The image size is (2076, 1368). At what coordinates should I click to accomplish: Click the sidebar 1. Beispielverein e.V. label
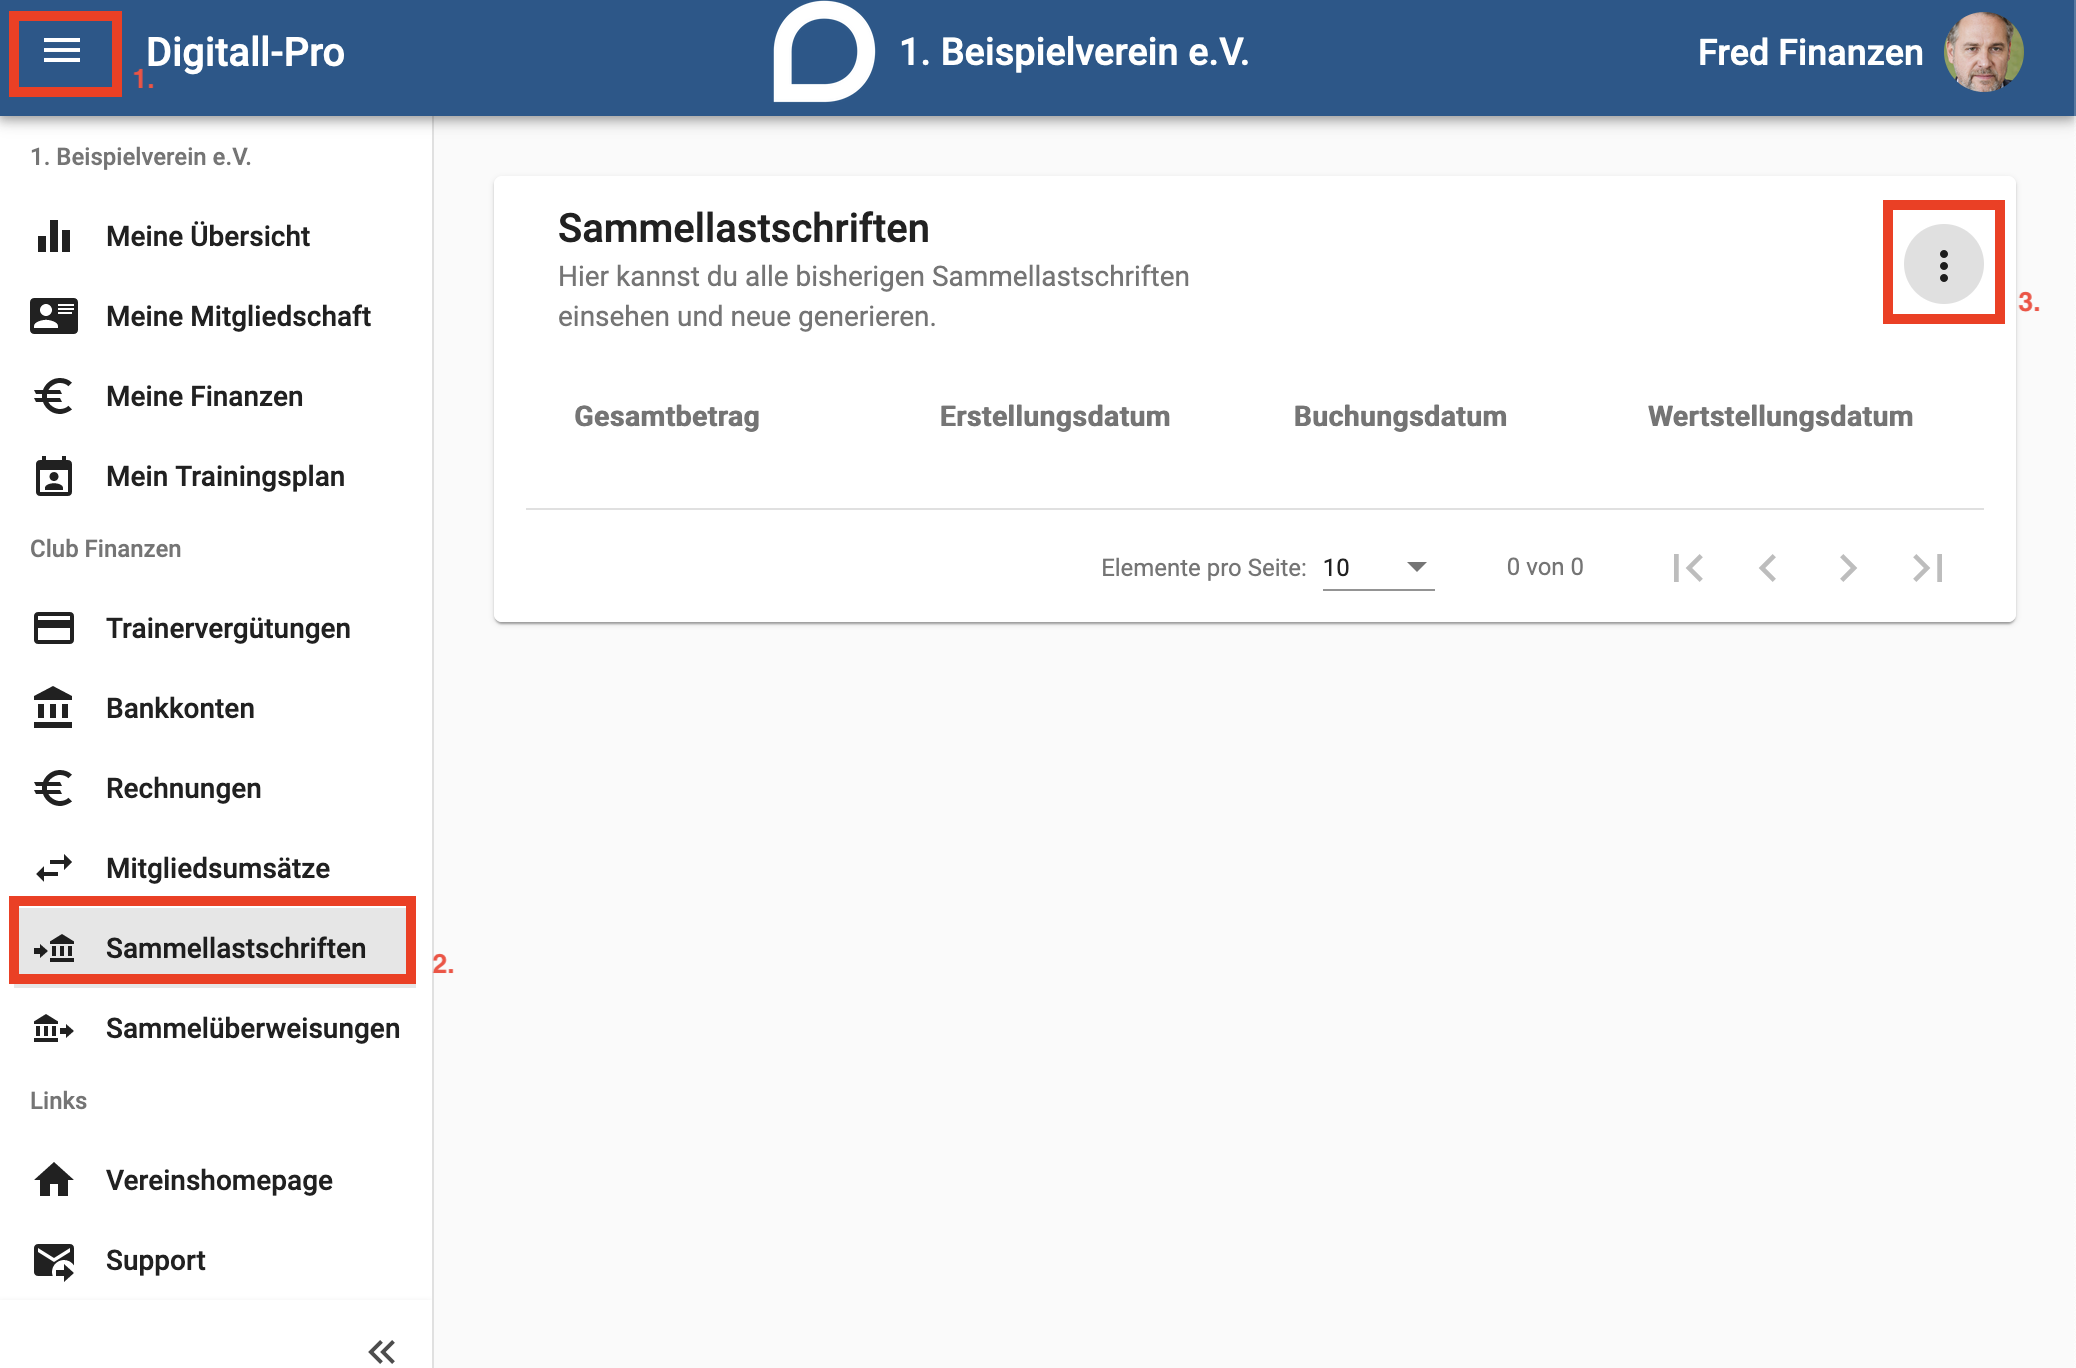pos(141,157)
